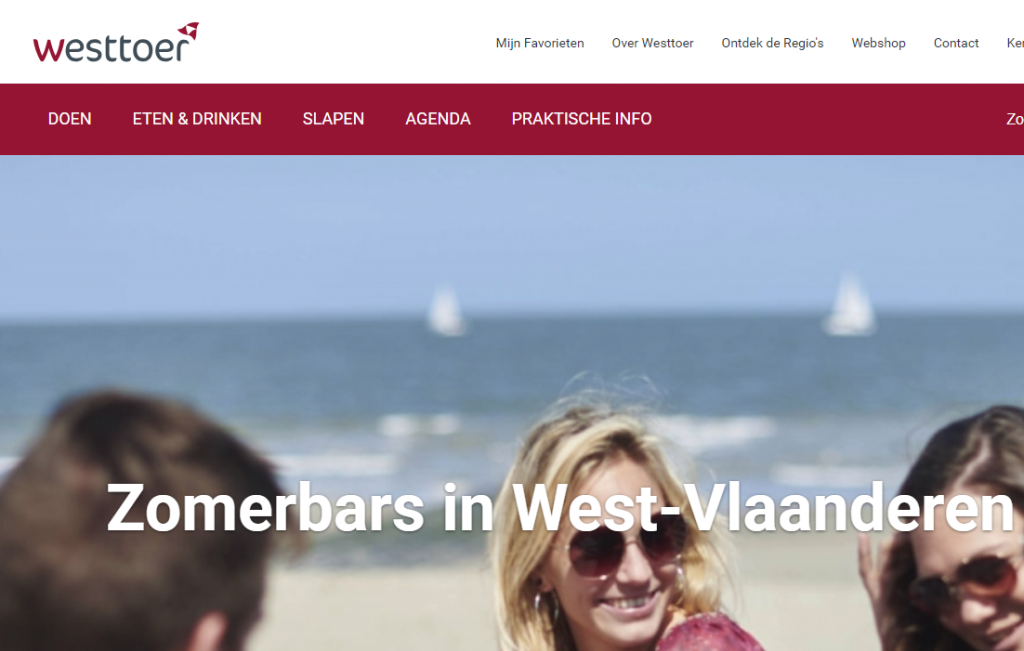This screenshot has height=651, width=1024.
Task: Select the ETEN & DRINKEN menu item
Action: [x=197, y=119]
